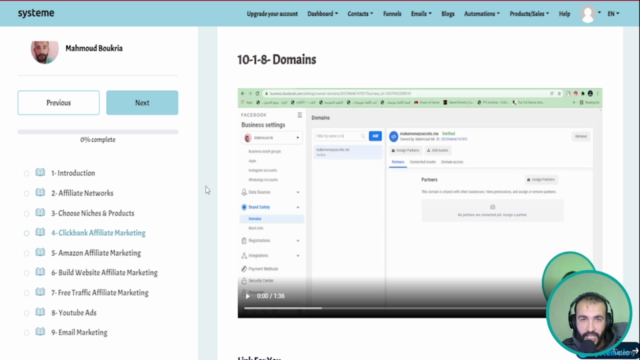The image size is (640, 360).
Task: Select Domain access tab in video
Action: click(452, 162)
